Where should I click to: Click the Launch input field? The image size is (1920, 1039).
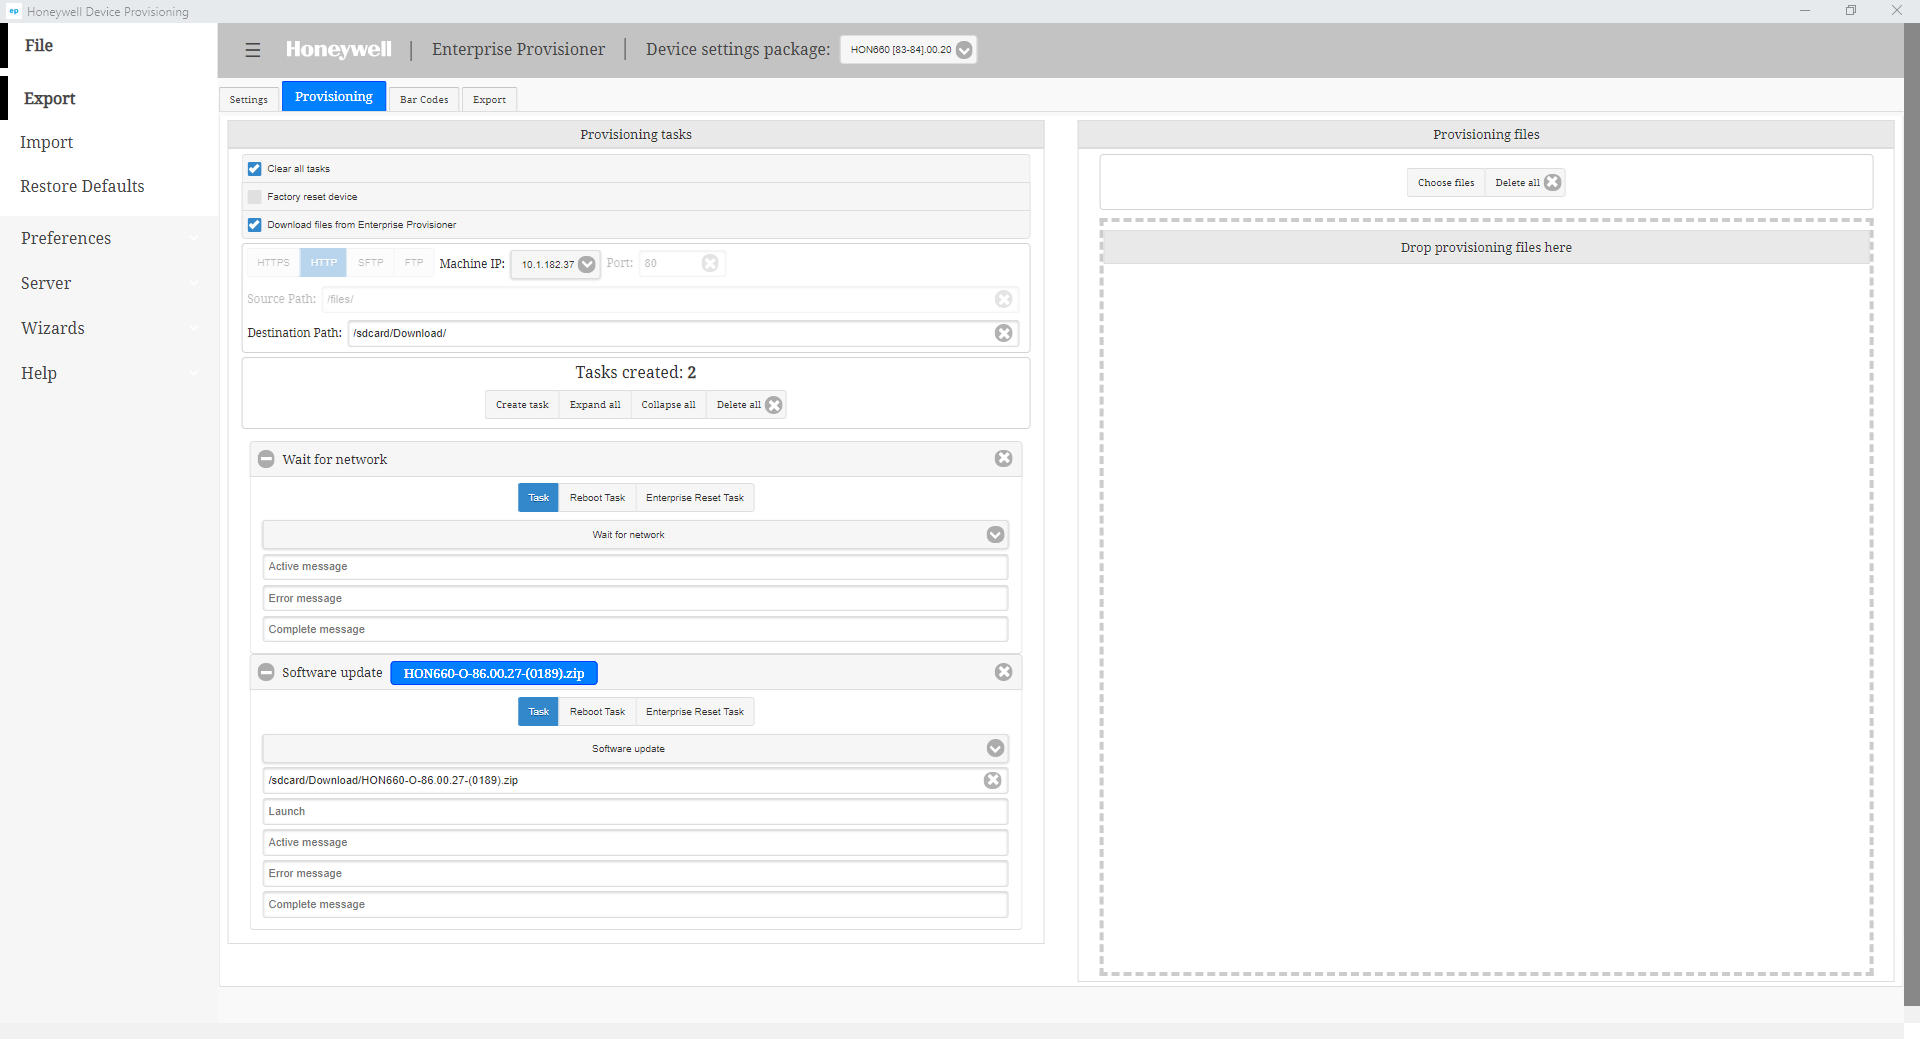635,812
